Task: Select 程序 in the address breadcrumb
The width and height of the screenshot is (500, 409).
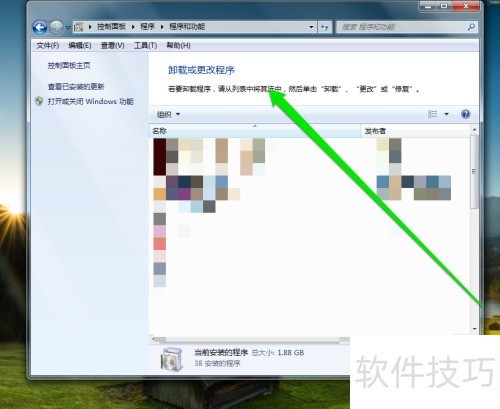Action: 147,27
